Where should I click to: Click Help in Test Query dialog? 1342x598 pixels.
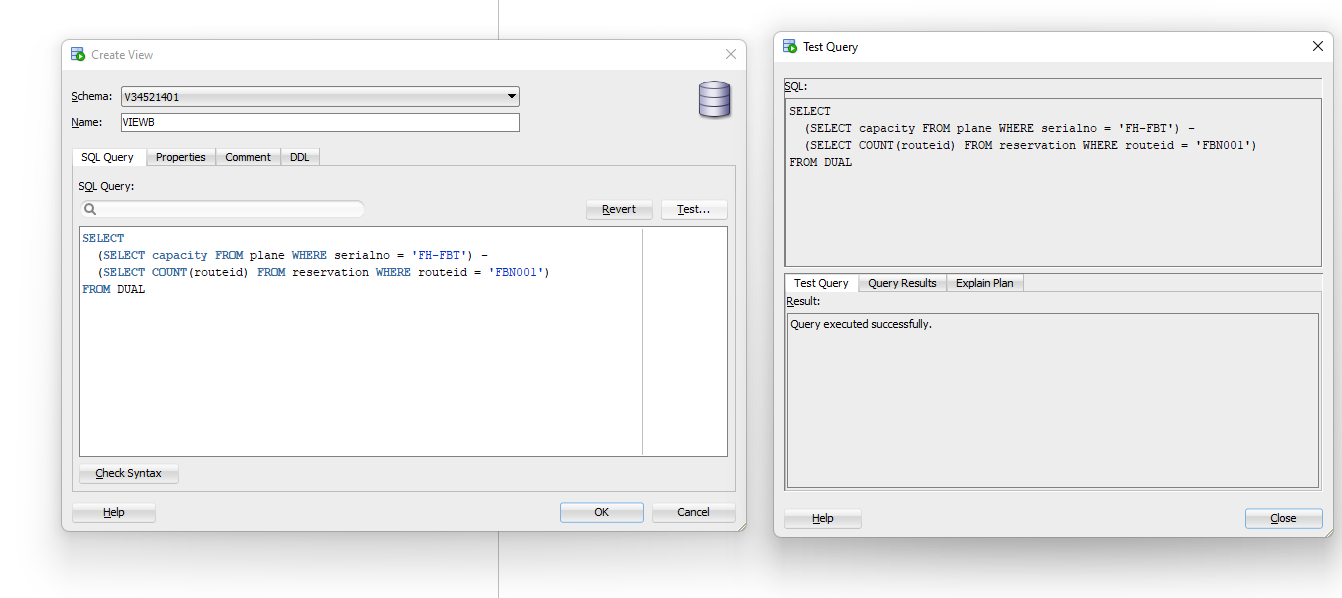(x=823, y=519)
